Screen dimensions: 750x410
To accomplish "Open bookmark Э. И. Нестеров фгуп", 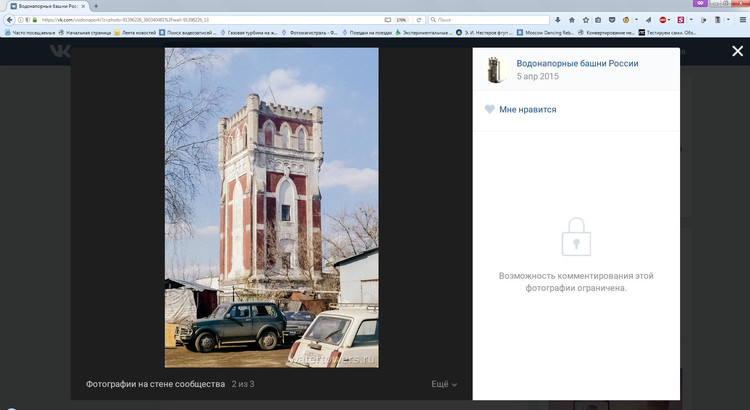I will pos(484,33).
